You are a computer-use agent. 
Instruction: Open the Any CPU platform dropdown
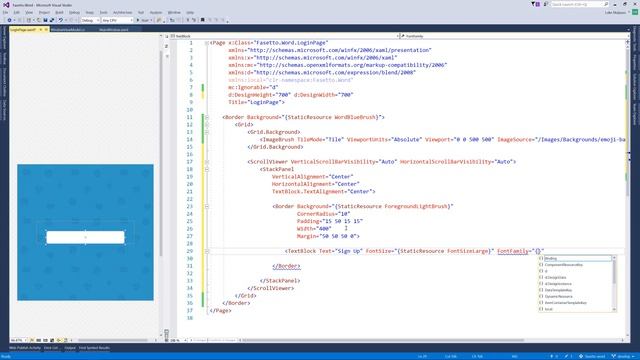tap(118, 20)
